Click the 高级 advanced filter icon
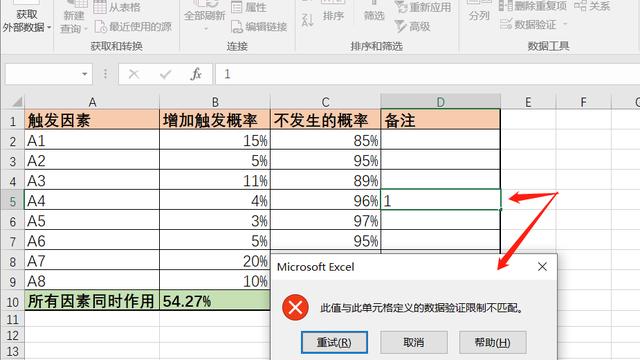 (x=401, y=27)
